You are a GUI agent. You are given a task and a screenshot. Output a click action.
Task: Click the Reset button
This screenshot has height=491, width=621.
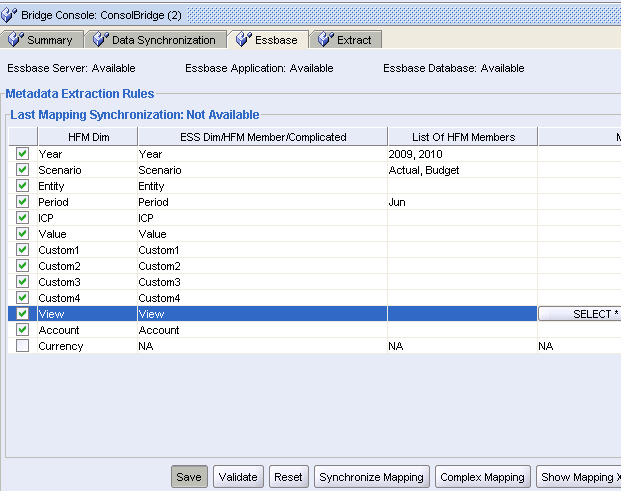coord(288,477)
